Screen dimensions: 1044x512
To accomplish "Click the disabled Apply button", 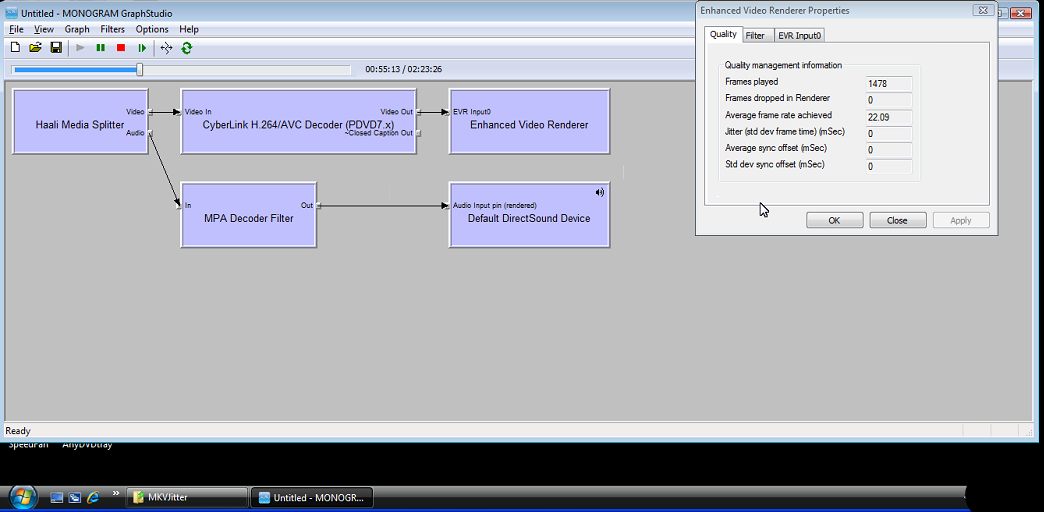I will 961,220.
